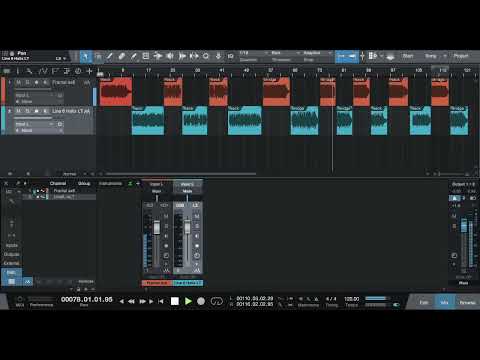Viewport: 480px width, 360px height.
Task: Select the Listen speaker tool
Action: point(170,56)
